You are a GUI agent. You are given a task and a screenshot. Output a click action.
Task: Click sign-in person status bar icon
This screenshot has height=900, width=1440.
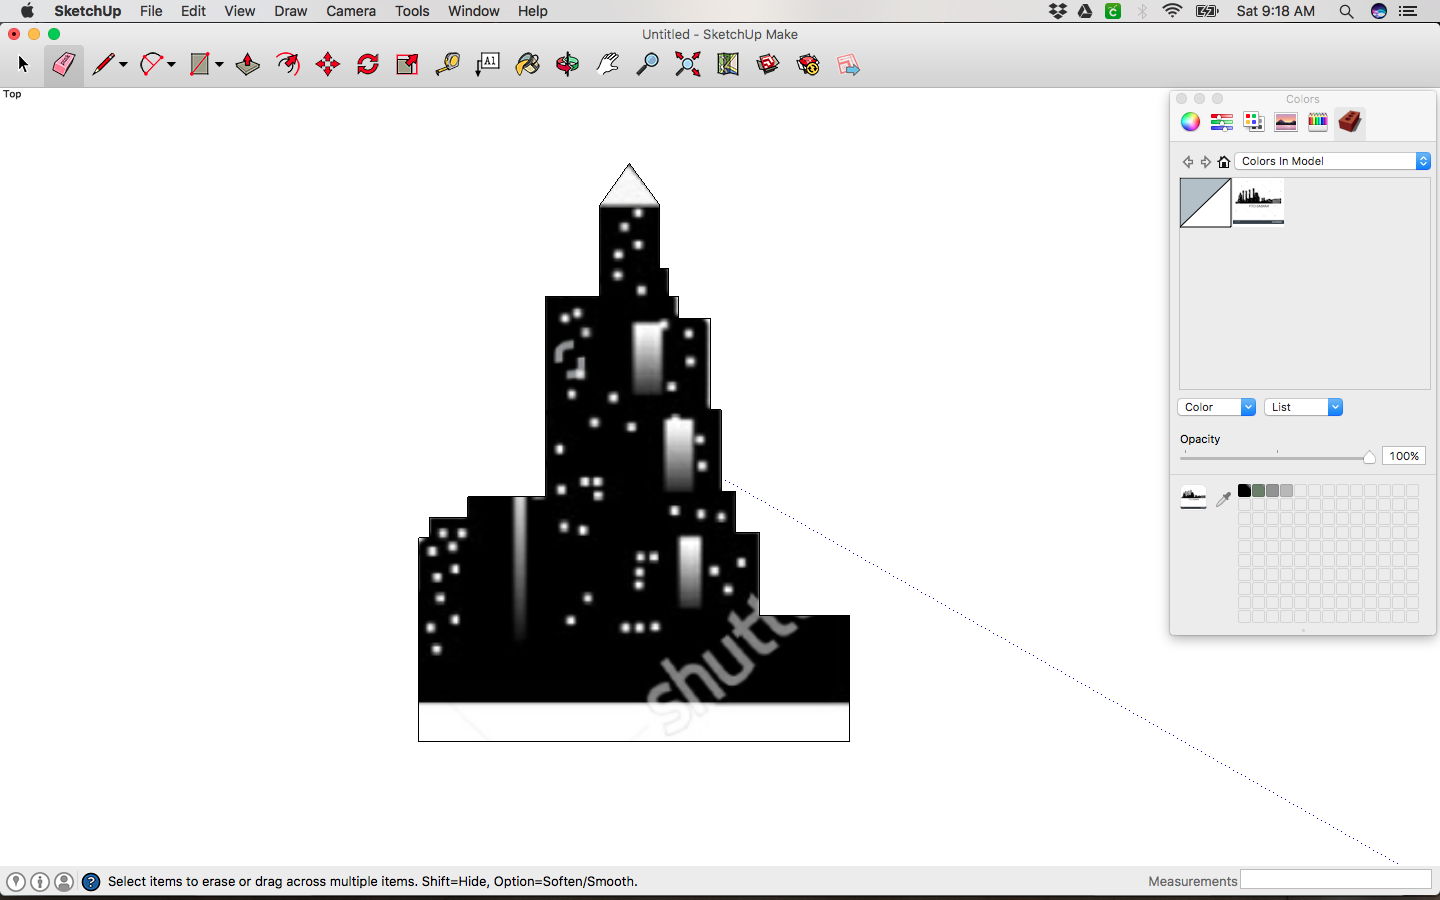(x=64, y=881)
